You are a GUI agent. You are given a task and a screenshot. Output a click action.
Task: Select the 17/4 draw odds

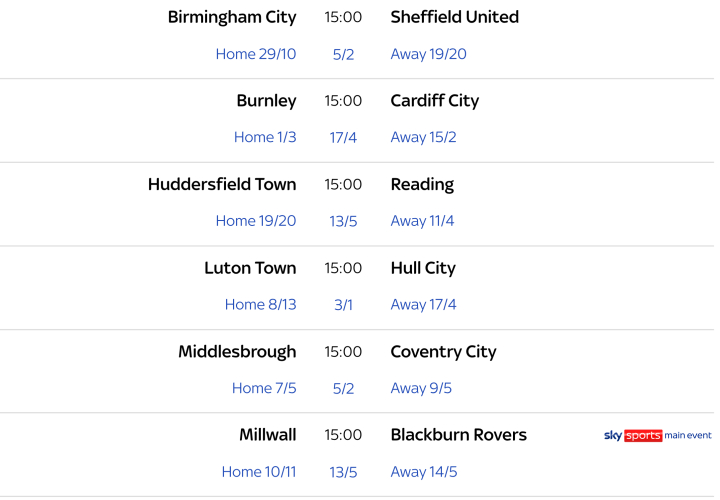343,137
